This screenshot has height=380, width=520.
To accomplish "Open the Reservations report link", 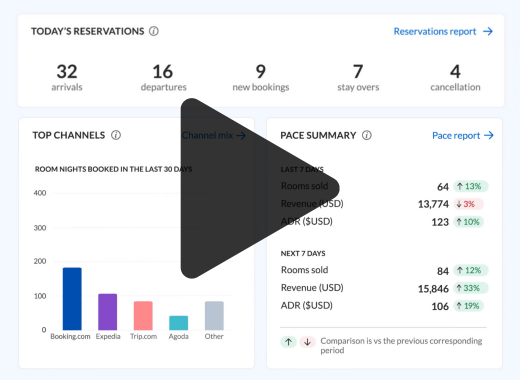I will point(435,31).
